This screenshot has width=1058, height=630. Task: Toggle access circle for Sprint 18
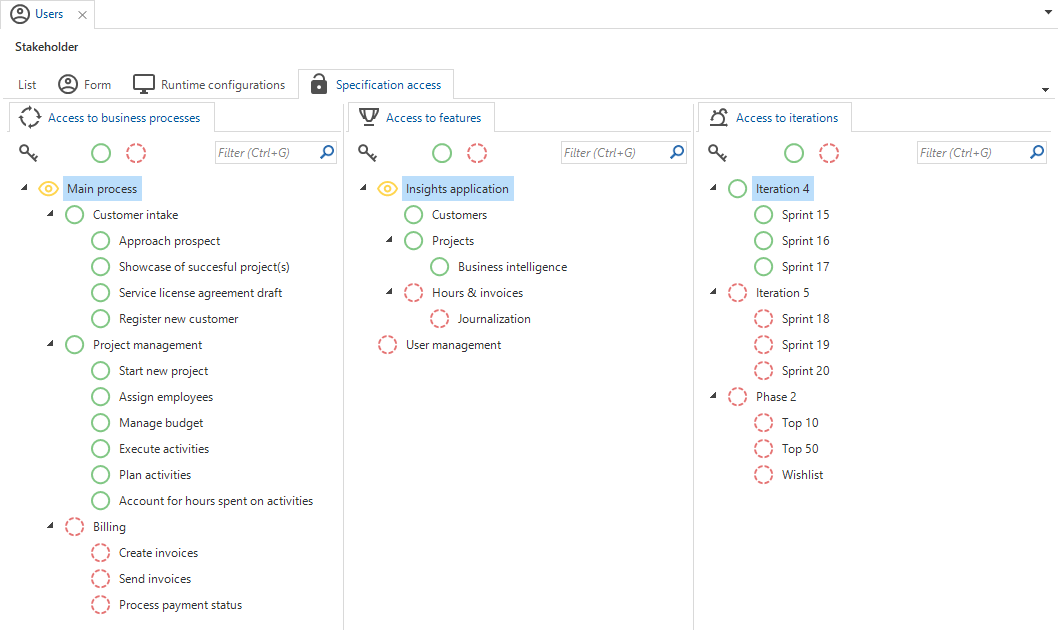pyautogui.click(x=764, y=319)
